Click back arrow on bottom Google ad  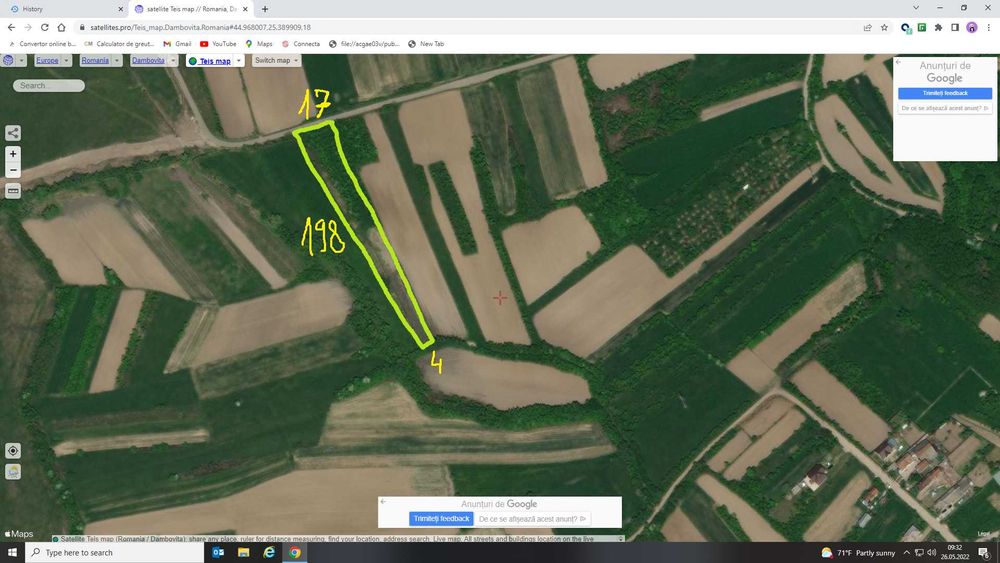point(383,502)
